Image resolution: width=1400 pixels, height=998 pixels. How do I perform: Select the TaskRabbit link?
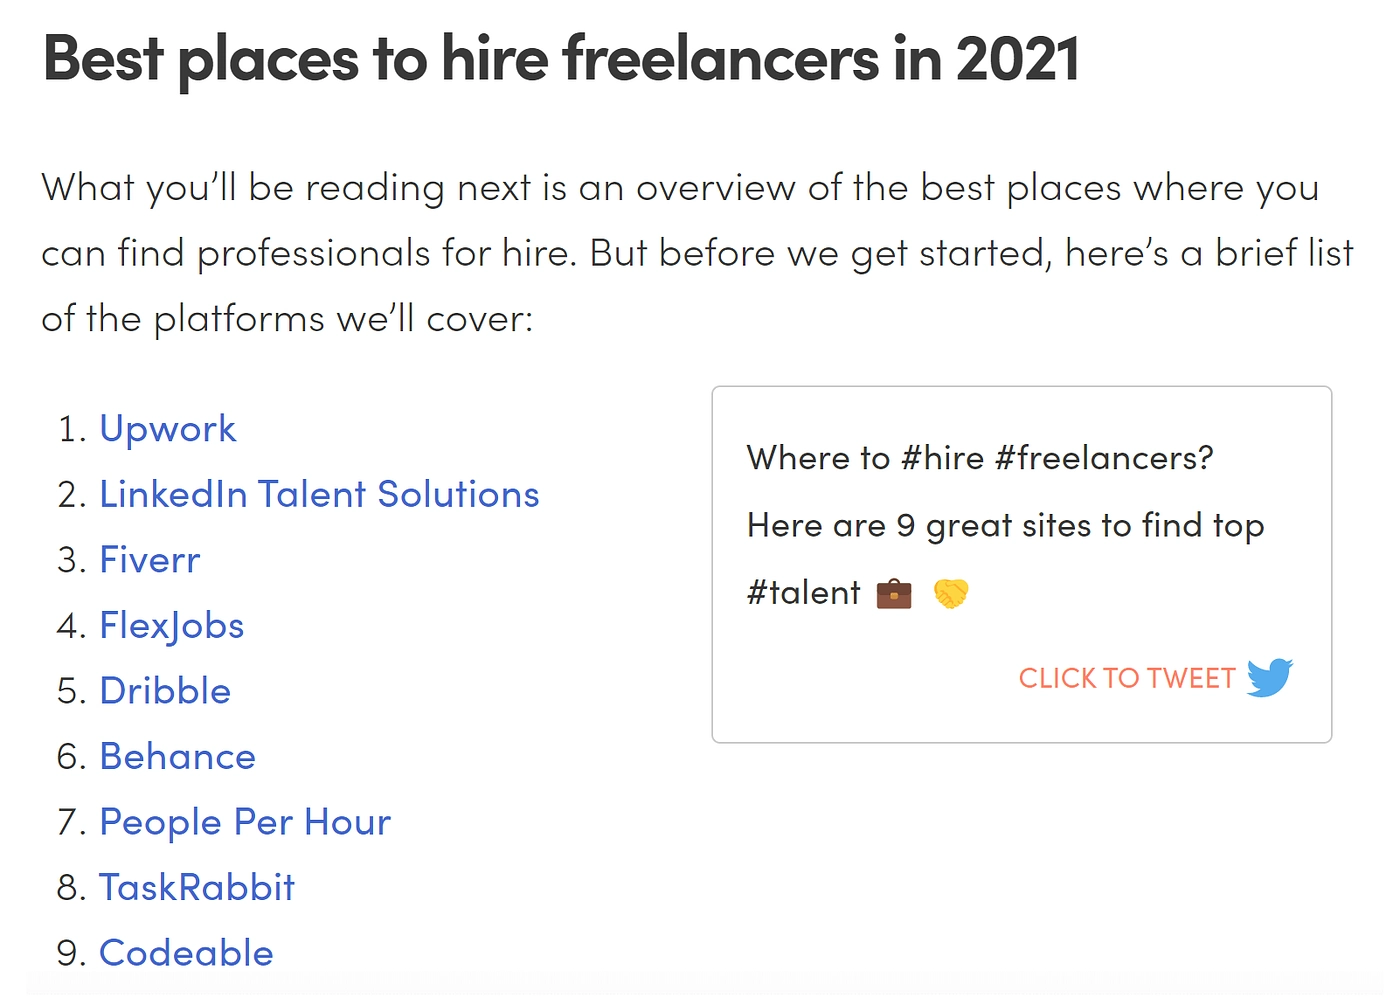click(197, 888)
